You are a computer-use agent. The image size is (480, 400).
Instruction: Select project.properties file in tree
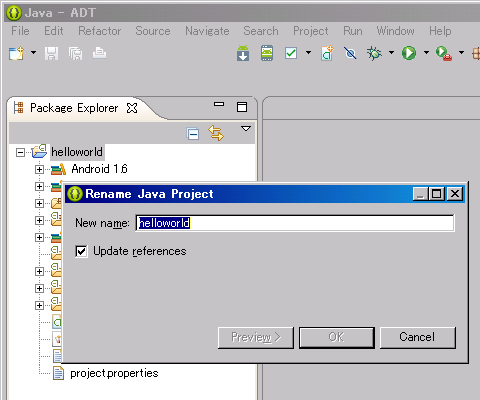[114, 373]
